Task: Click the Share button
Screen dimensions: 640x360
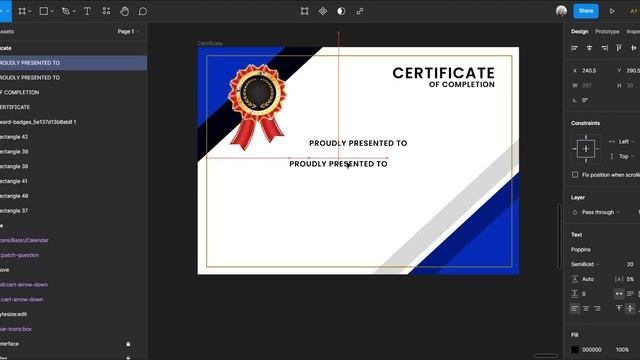Action: (586, 11)
